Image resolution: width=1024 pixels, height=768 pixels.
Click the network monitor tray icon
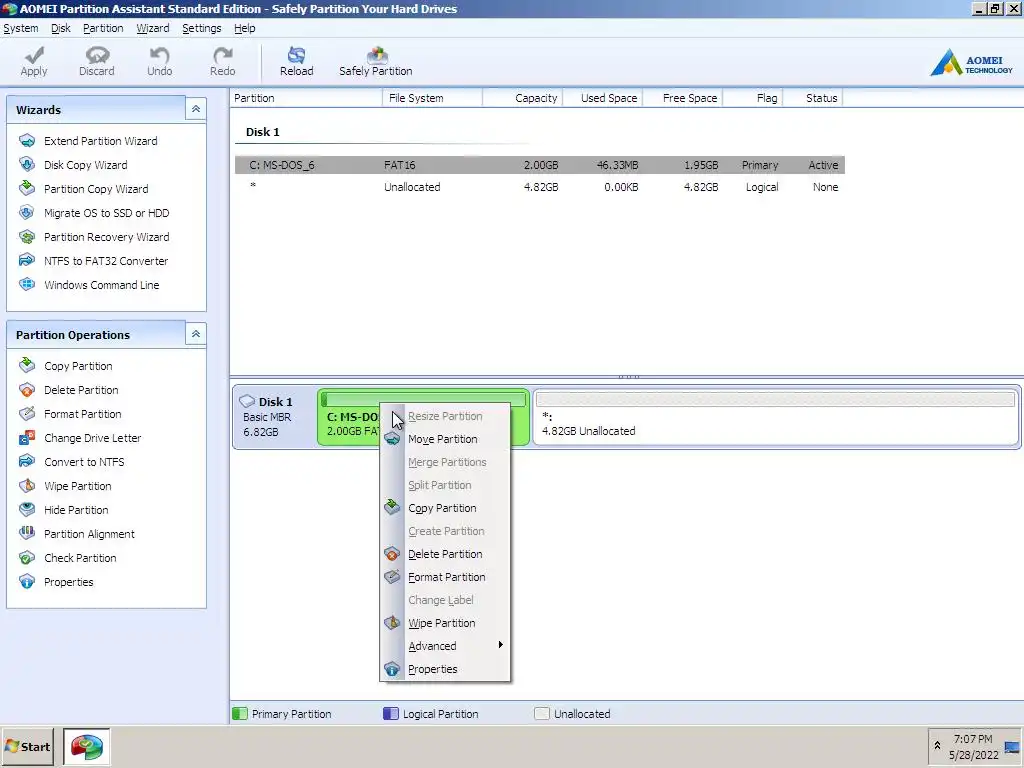click(1012, 746)
